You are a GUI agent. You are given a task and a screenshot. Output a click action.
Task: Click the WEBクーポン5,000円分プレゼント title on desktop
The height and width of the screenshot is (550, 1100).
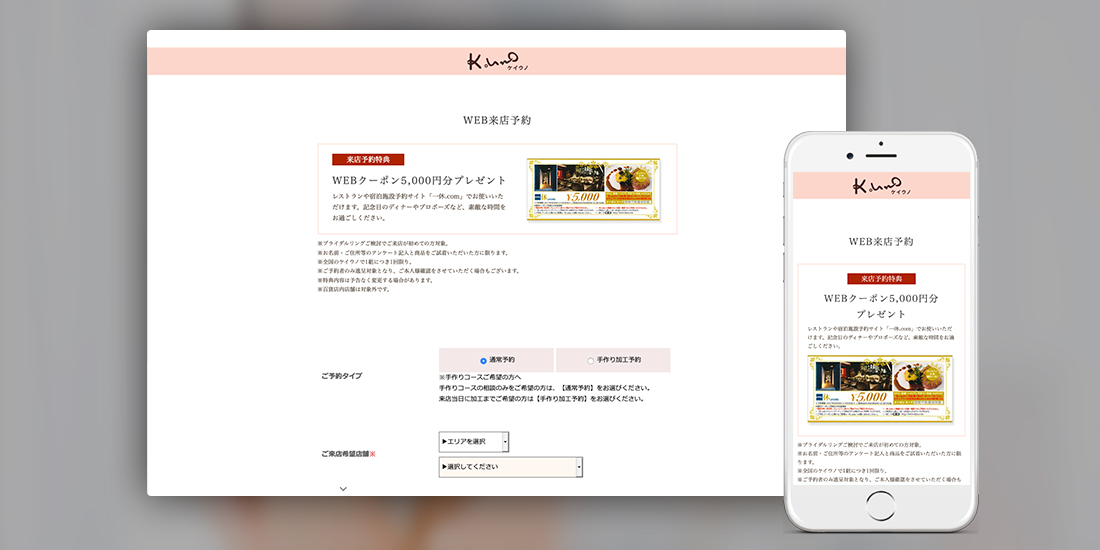point(419,180)
